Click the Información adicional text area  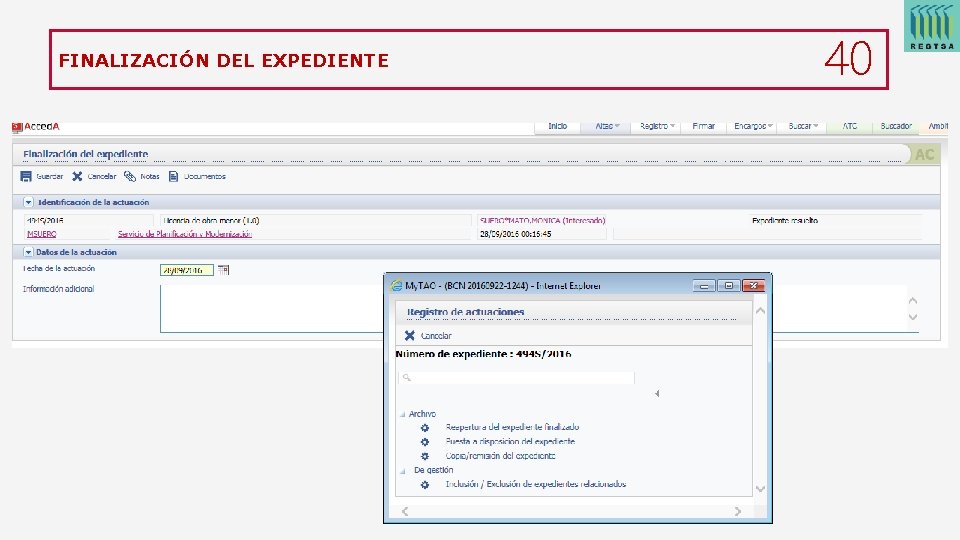(272, 309)
